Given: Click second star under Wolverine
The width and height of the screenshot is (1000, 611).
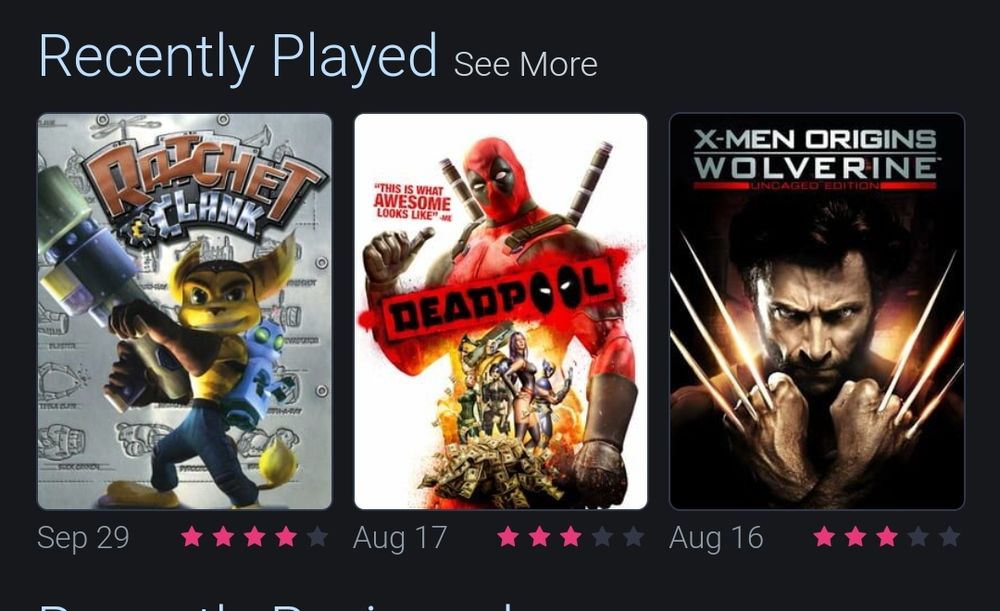Looking at the screenshot, I should (x=855, y=537).
